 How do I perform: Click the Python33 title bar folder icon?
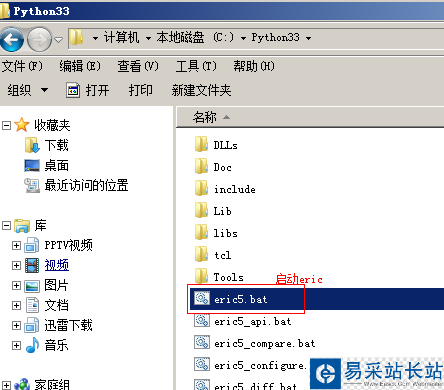5,11
